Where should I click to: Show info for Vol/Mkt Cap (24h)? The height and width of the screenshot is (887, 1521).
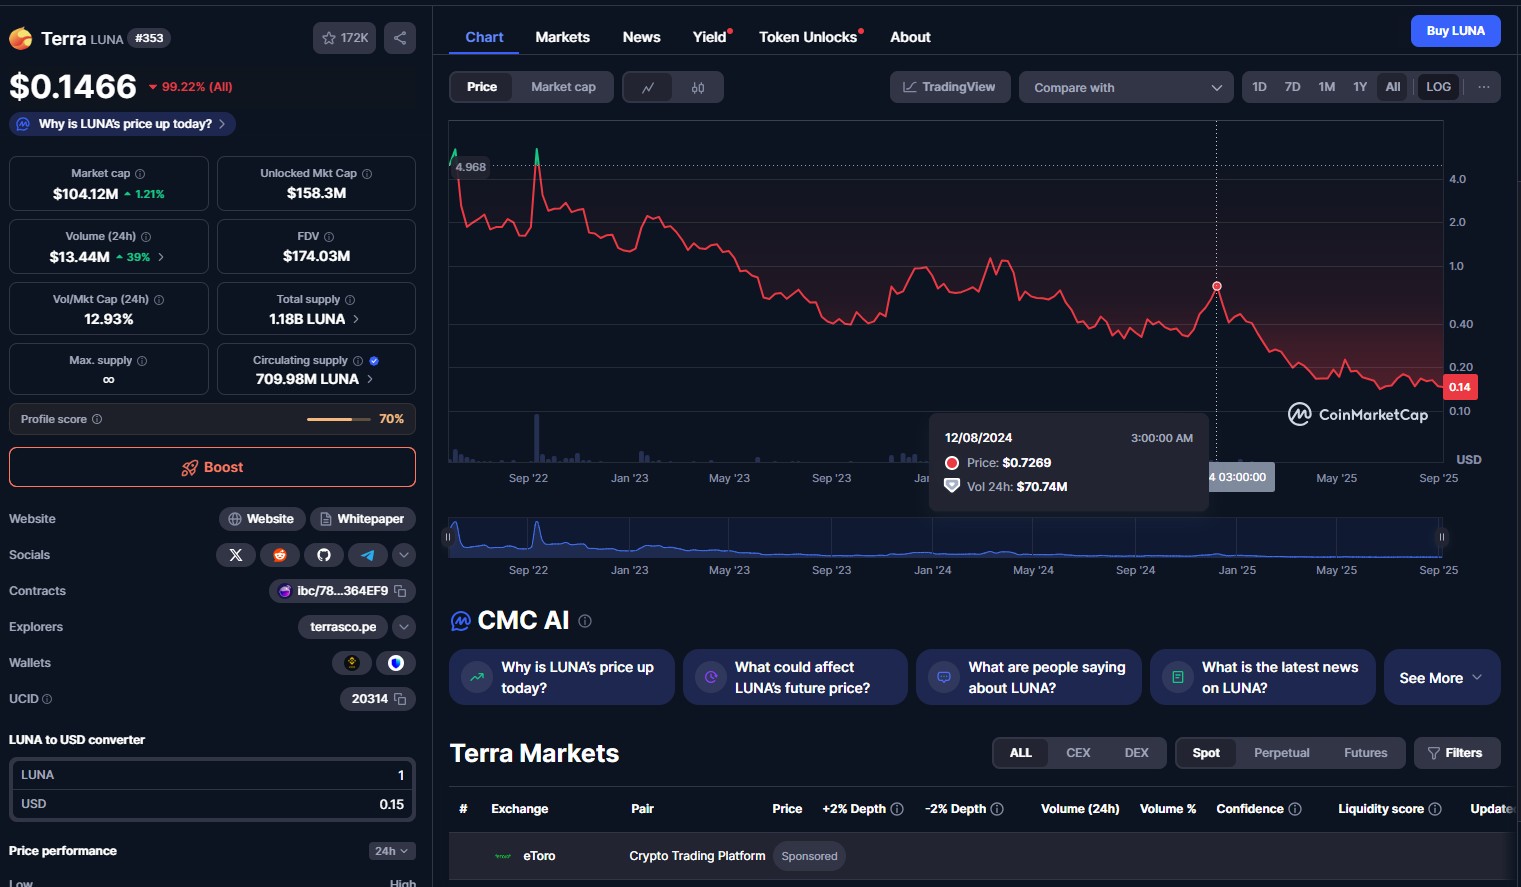[159, 300]
